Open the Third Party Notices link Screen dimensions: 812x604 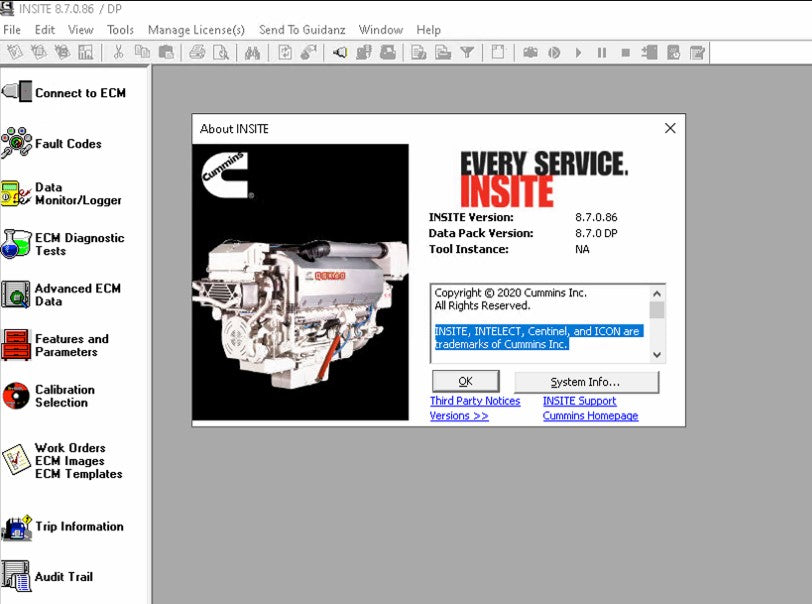pos(475,401)
